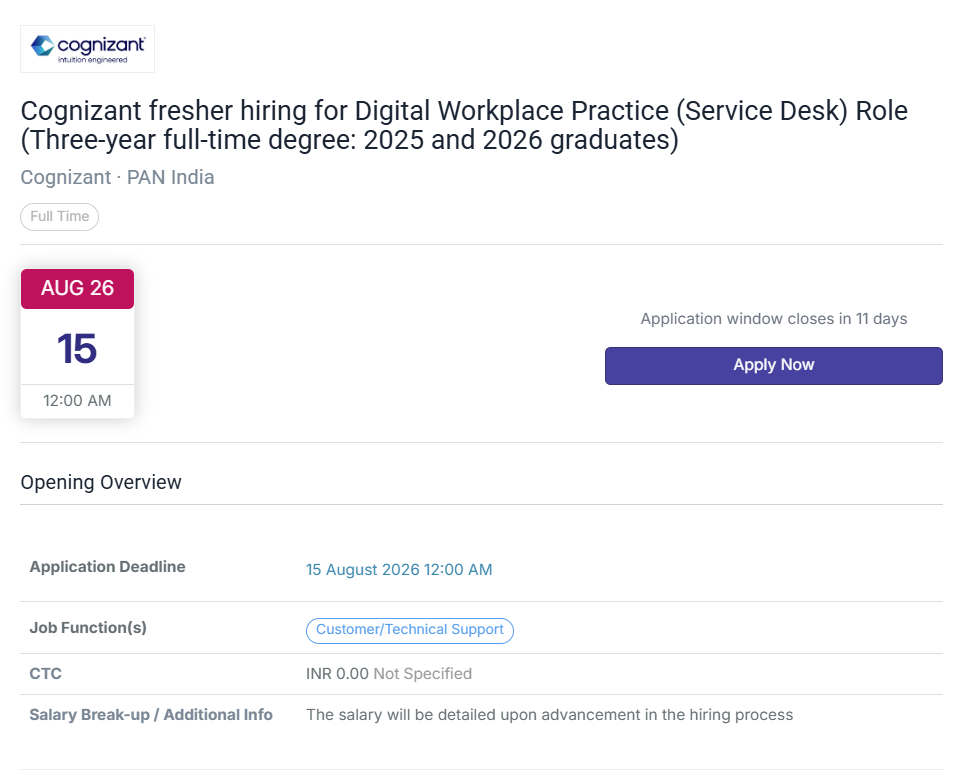Click the Application Deadline label
This screenshot has width=963, height=771.
(x=107, y=566)
